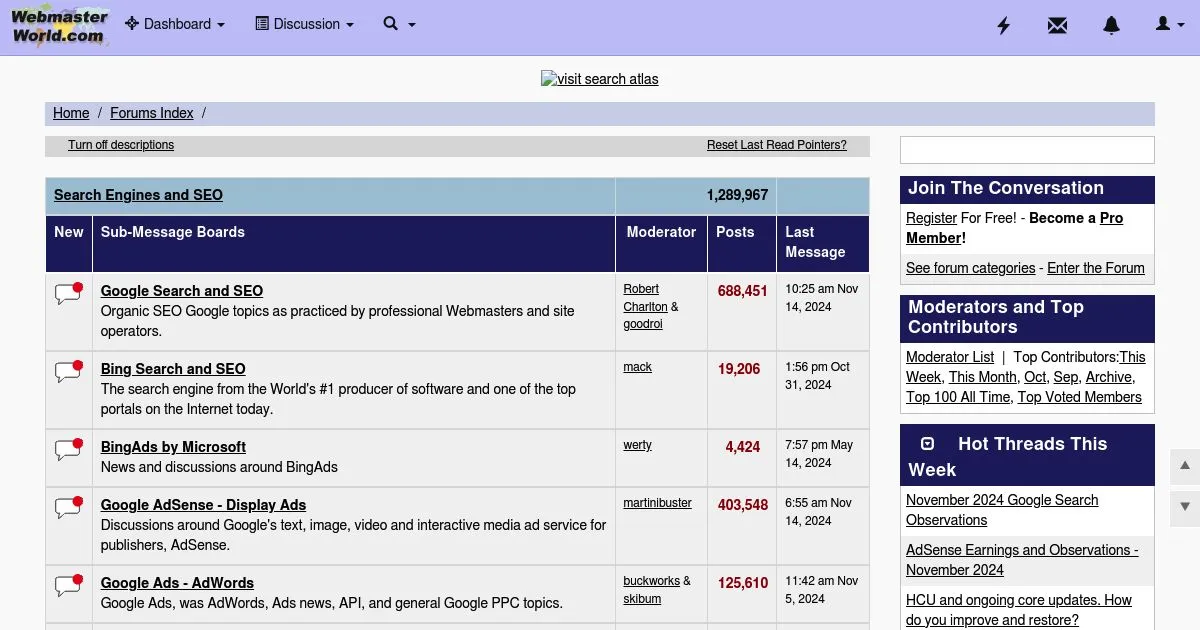Click the 1,289,967 total posts figure
This screenshot has height=630, width=1200.
click(737, 195)
